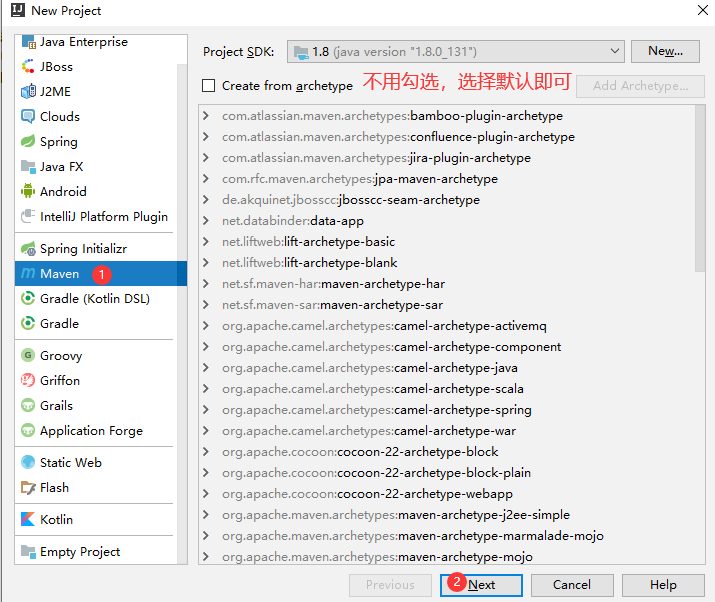The width and height of the screenshot is (715, 602).
Task: Click the New... SDK button
Action: point(665,51)
